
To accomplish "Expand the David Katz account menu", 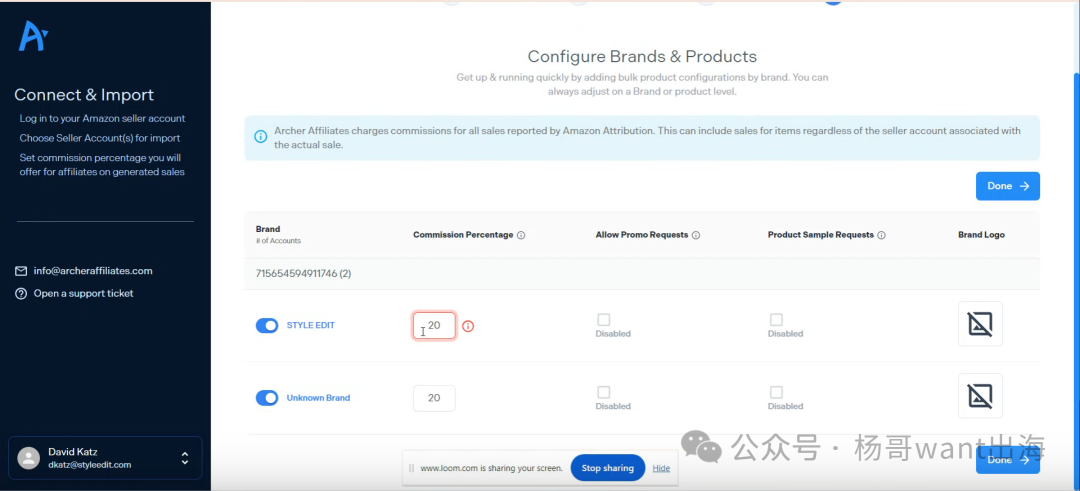I will [184, 458].
